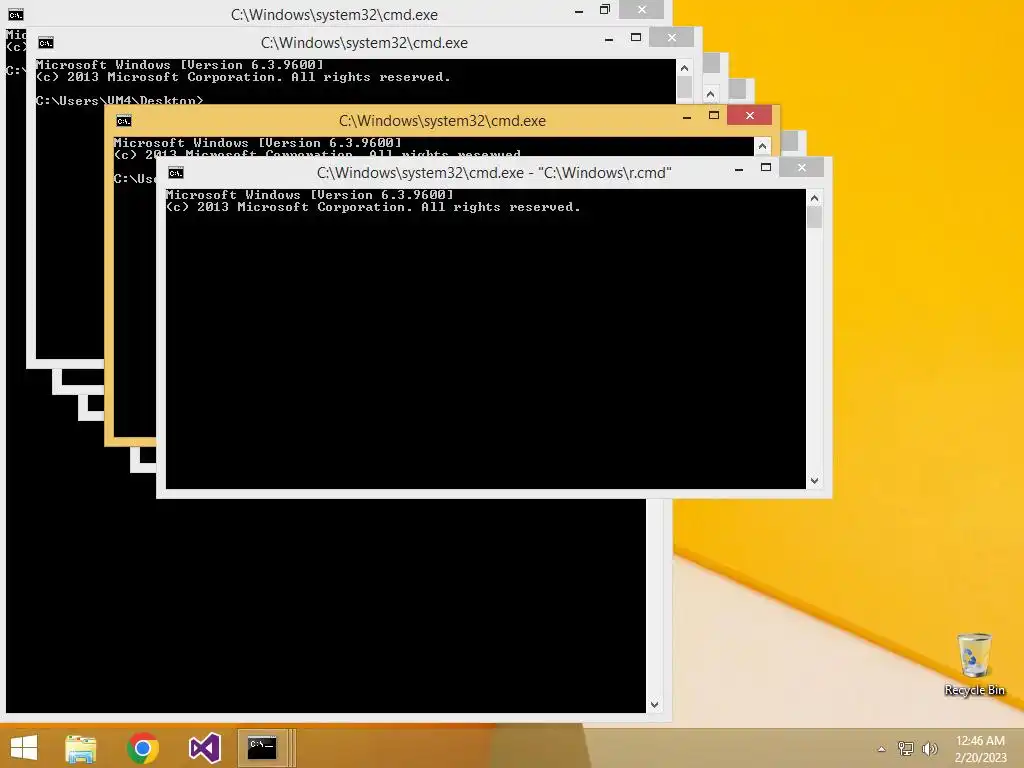Maximize the r.cmd command window
The height and width of the screenshot is (768, 1024).
click(x=765, y=168)
